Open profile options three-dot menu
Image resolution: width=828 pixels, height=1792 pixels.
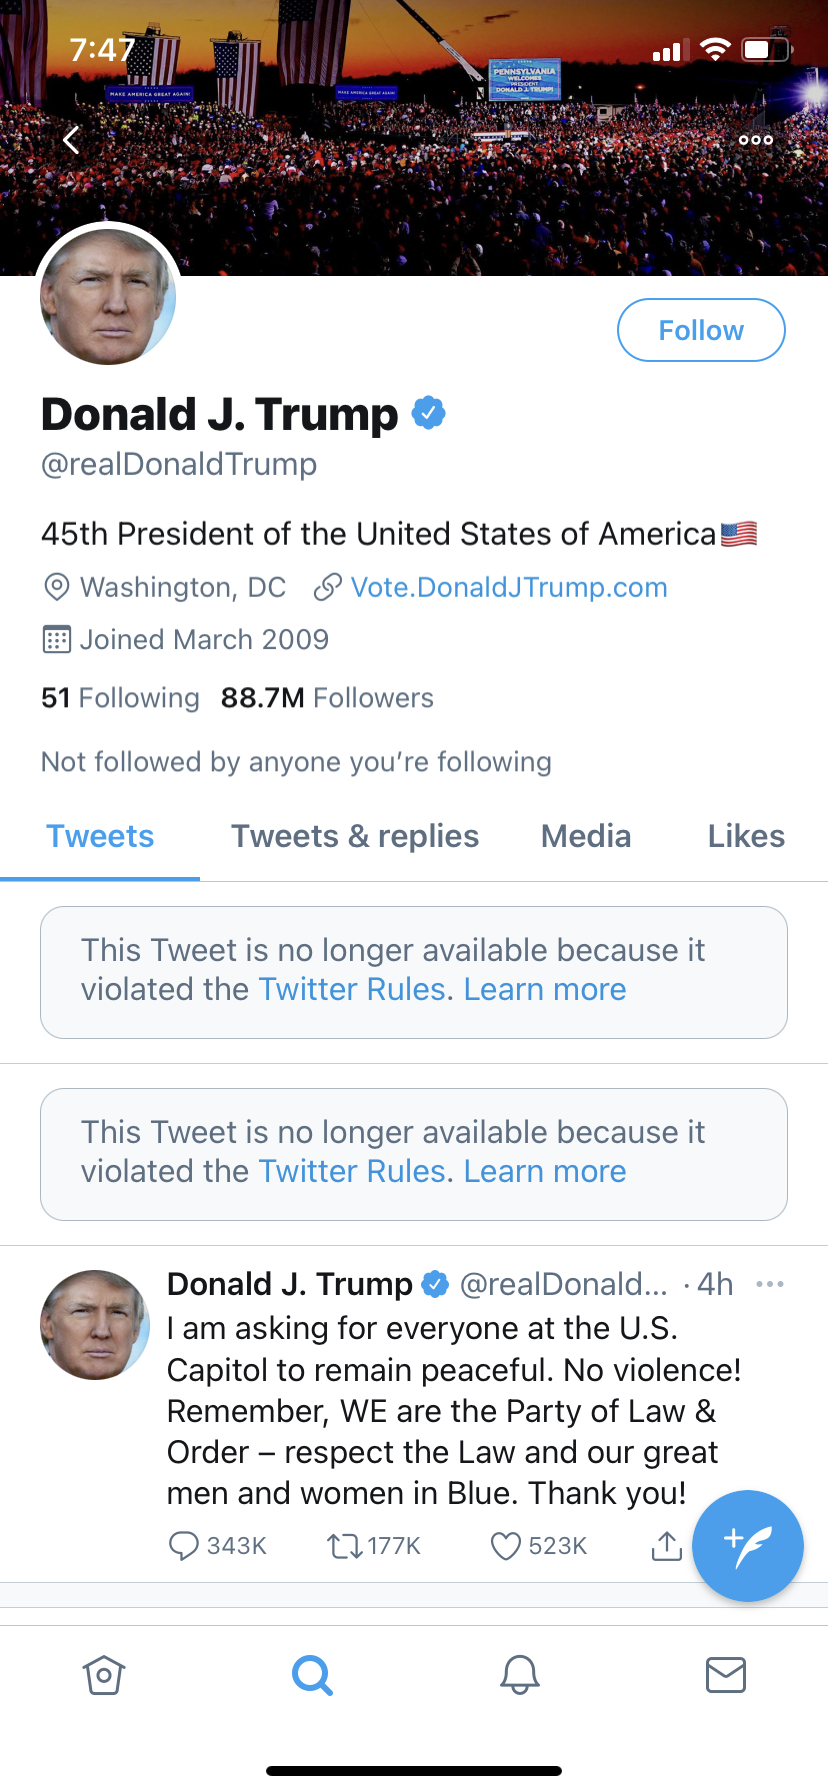pyautogui.click(x=756, y=140)
